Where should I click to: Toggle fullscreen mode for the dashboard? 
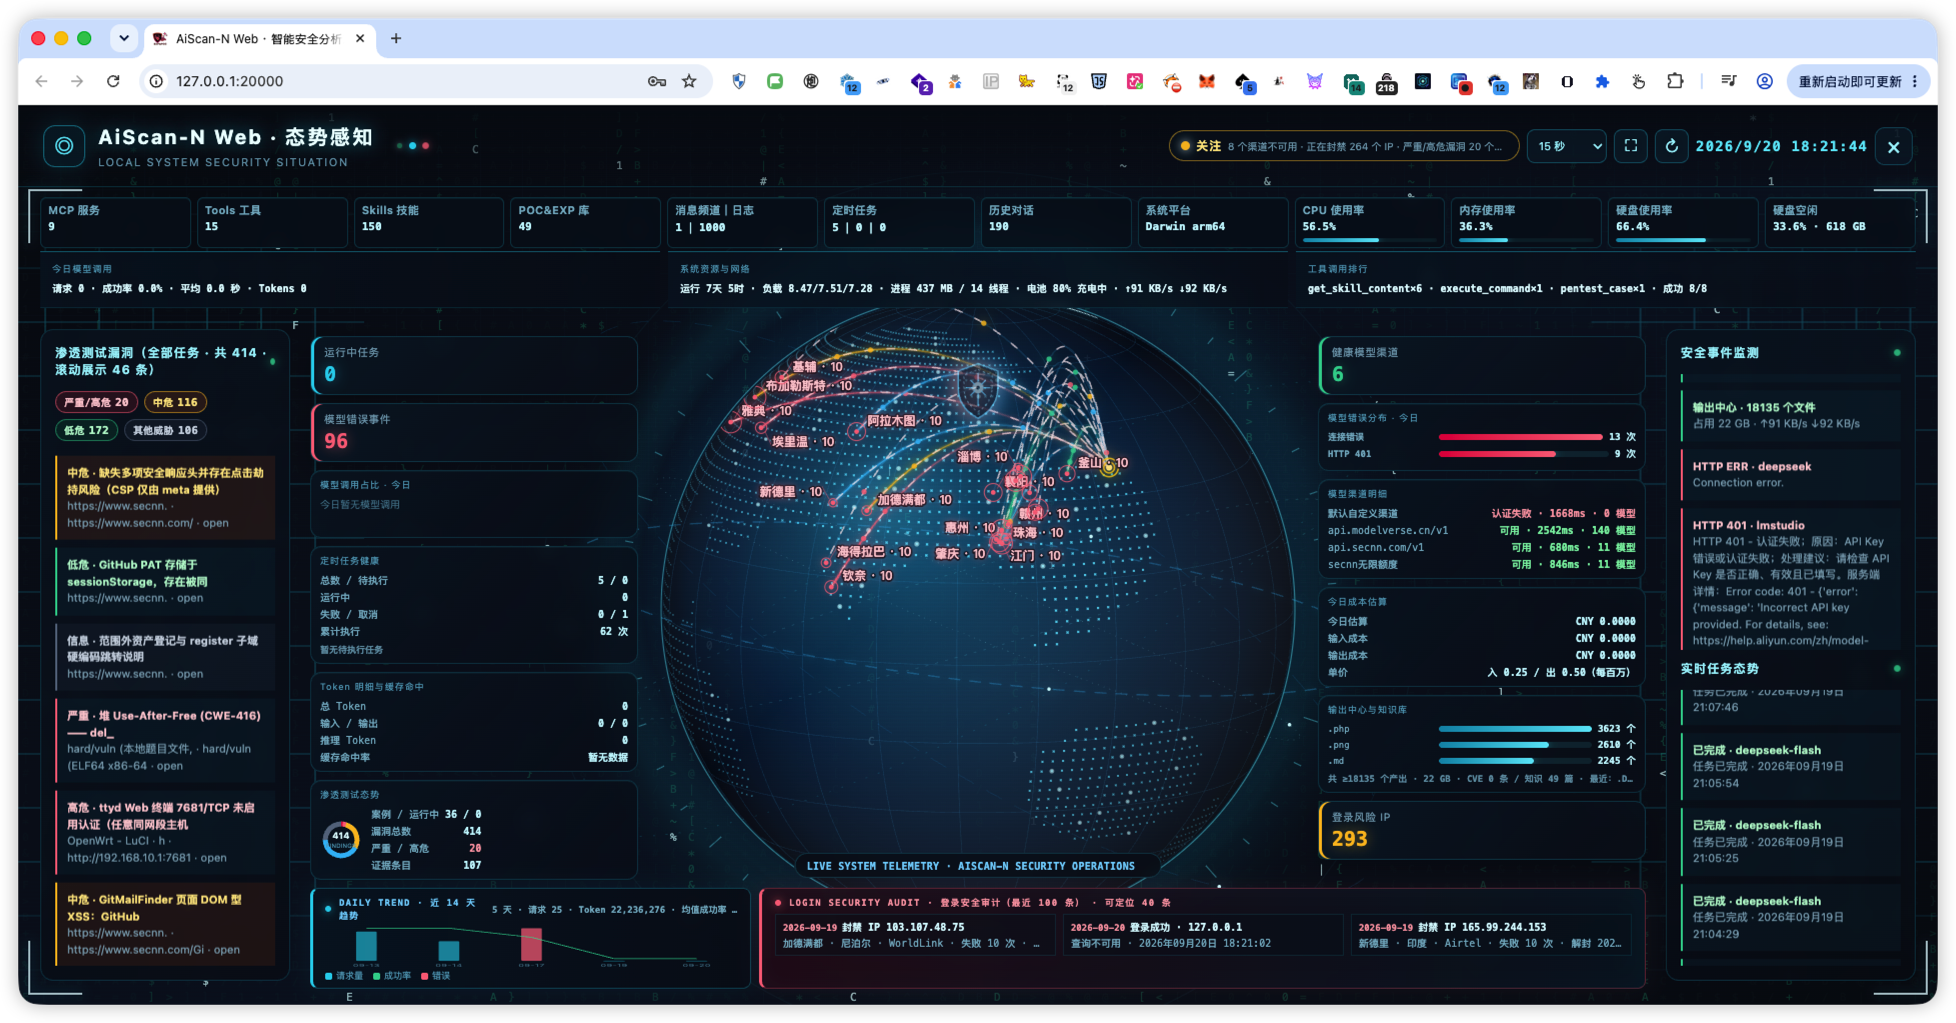coord(1631,146)
